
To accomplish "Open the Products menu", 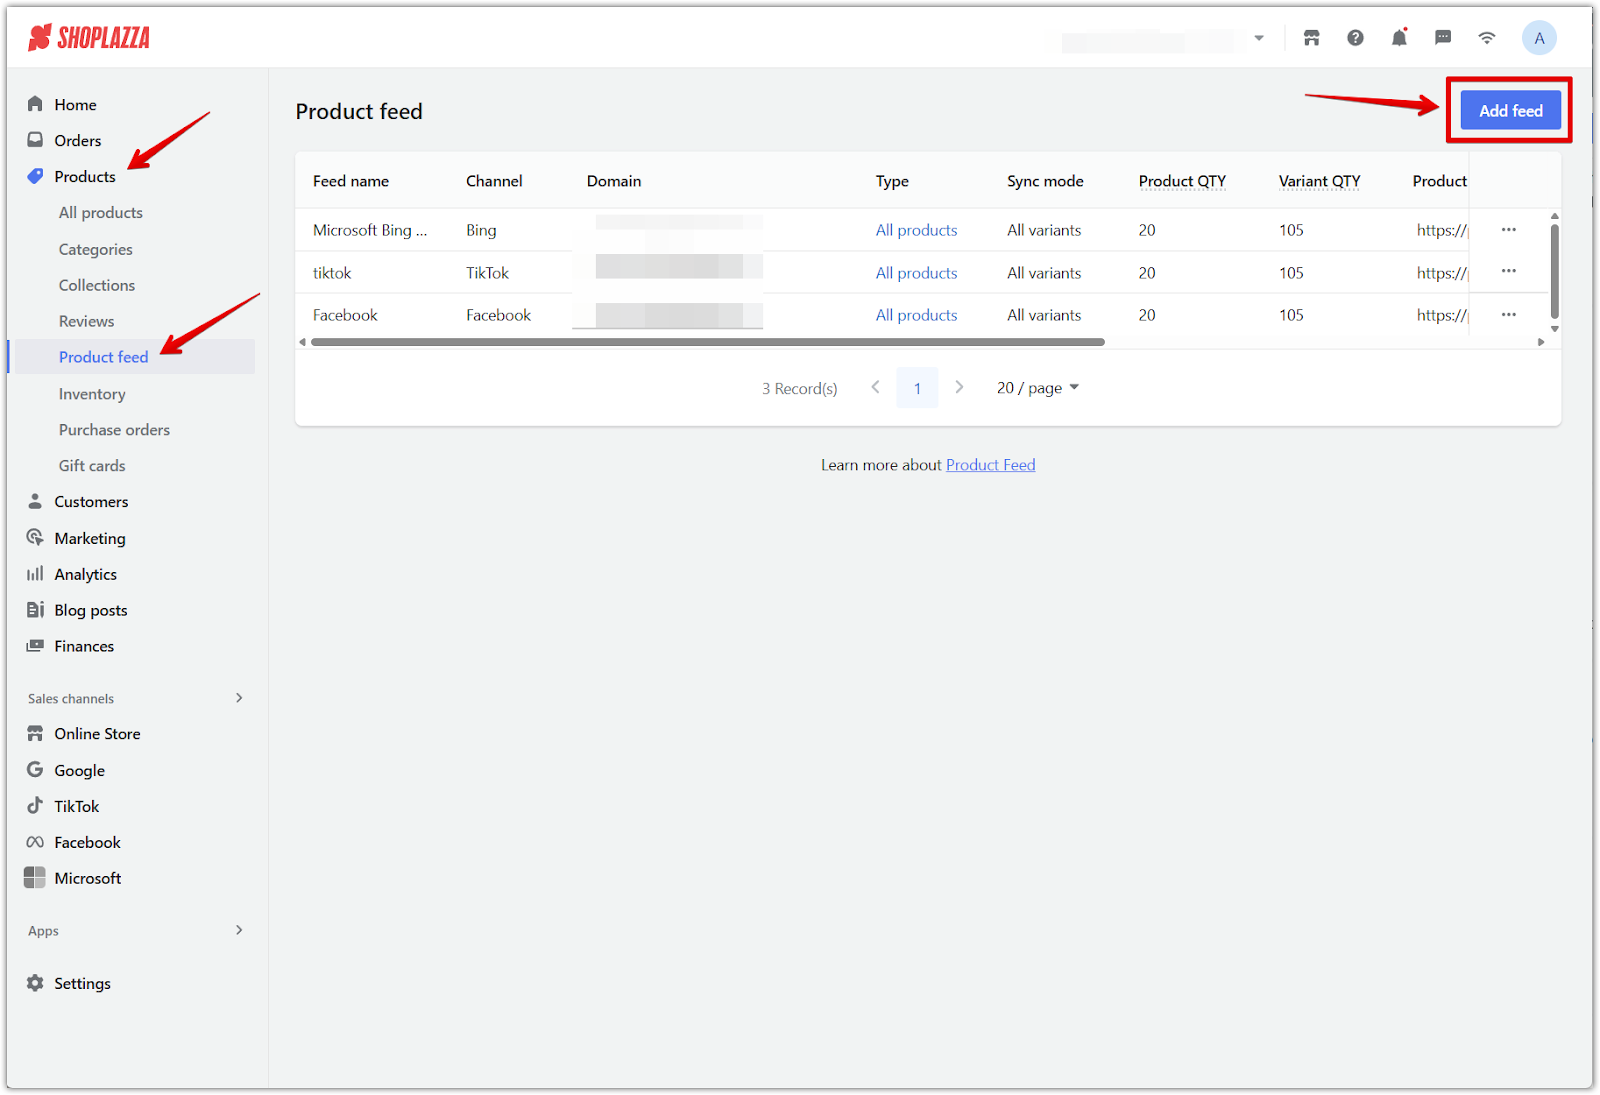I will [84, 176].
